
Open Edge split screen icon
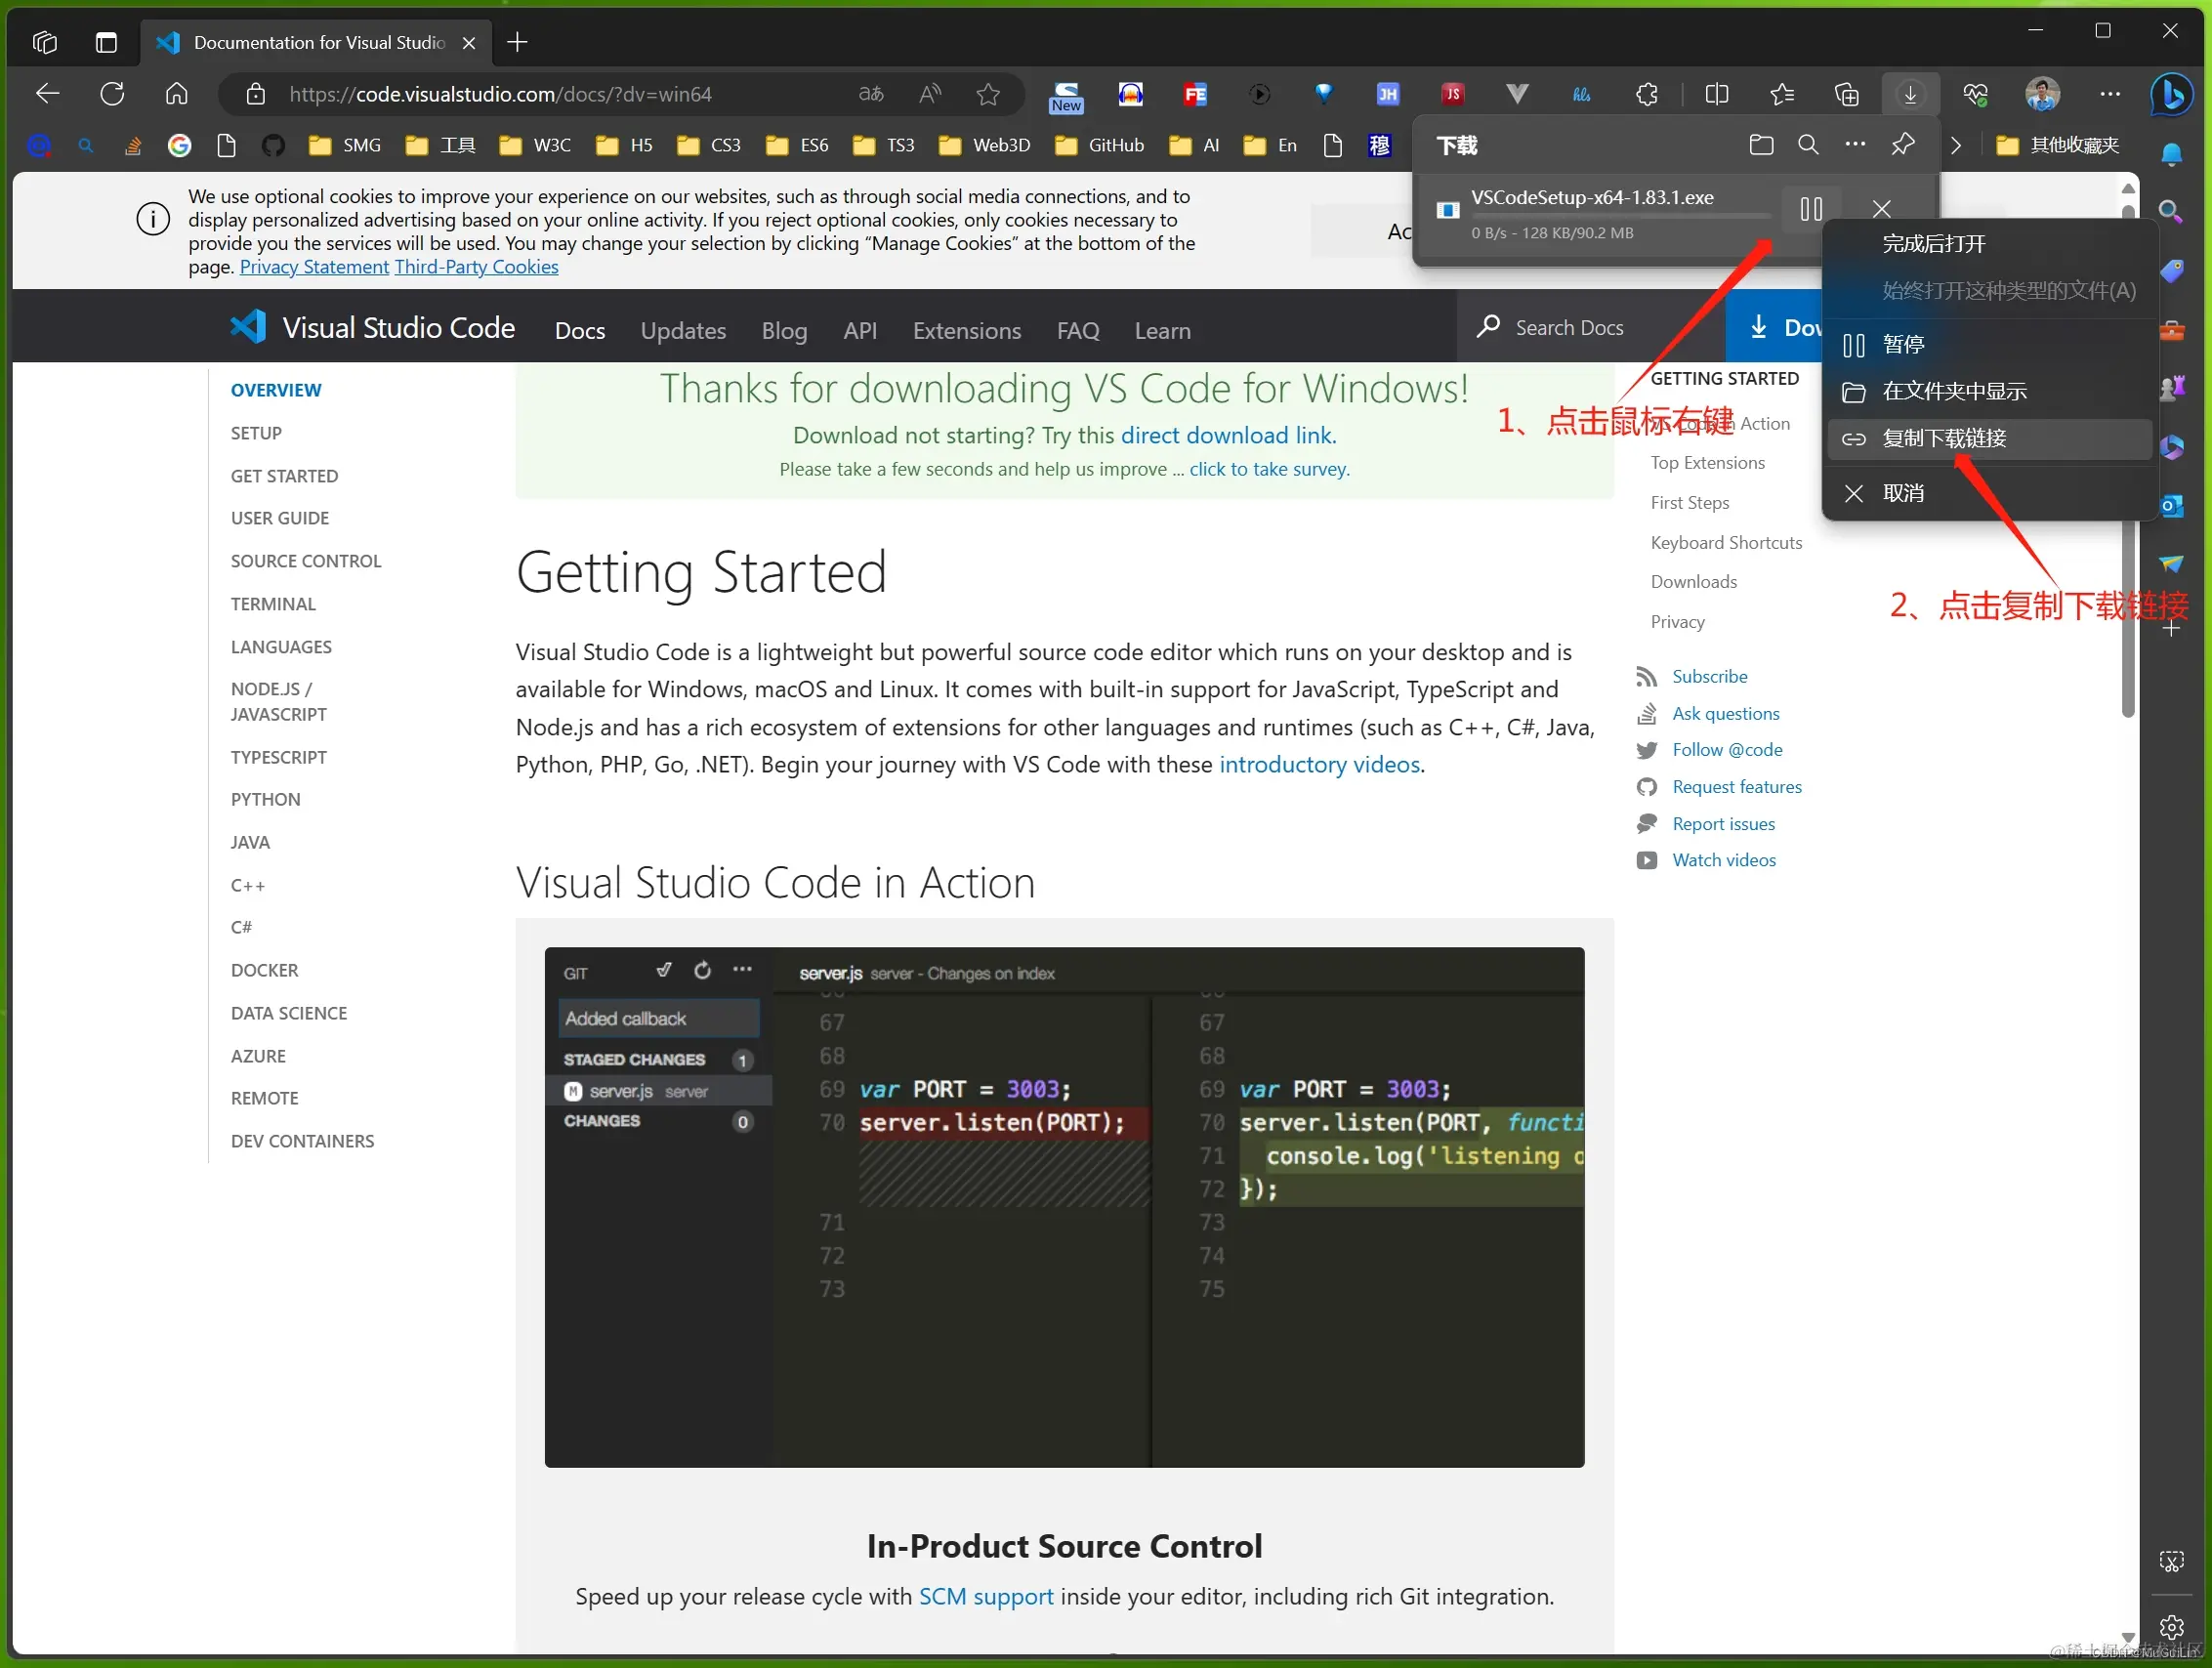coord(1717,94)
